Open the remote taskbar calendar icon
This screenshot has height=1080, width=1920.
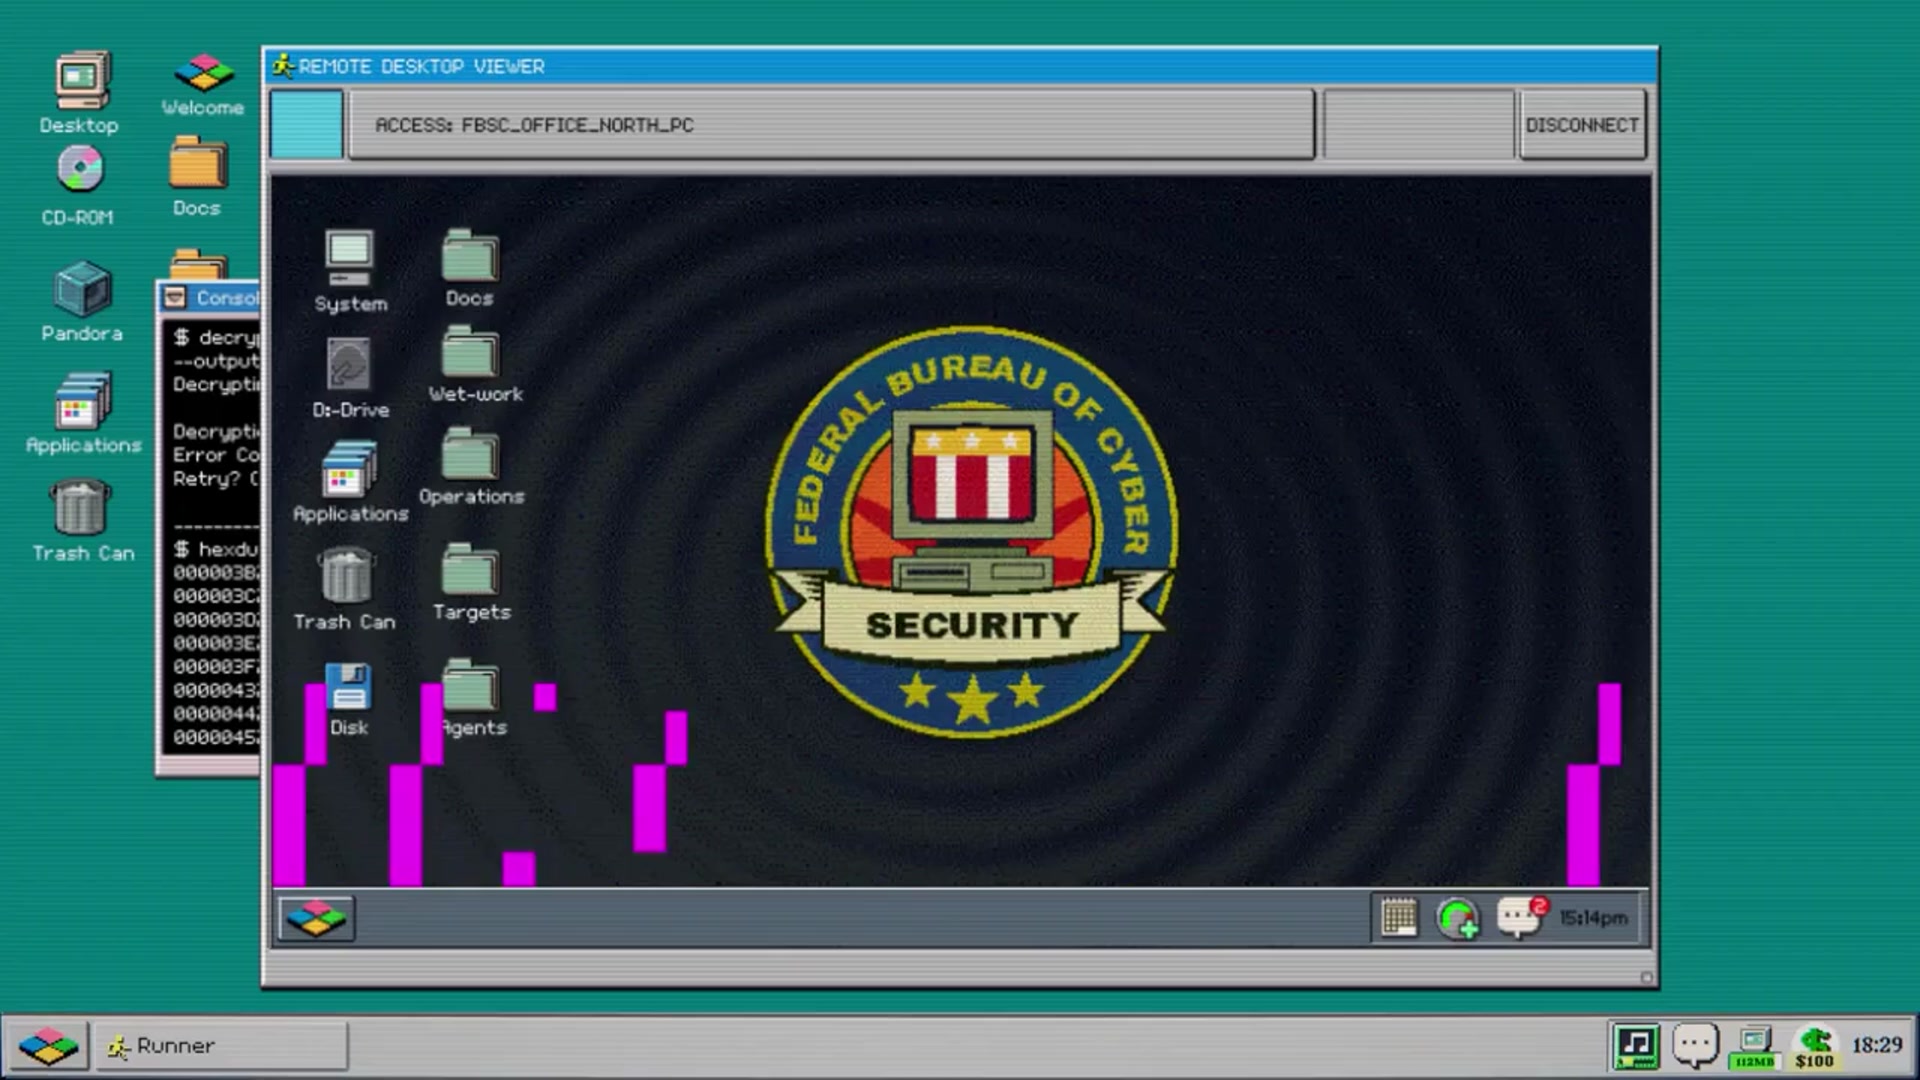[1398, 917]
